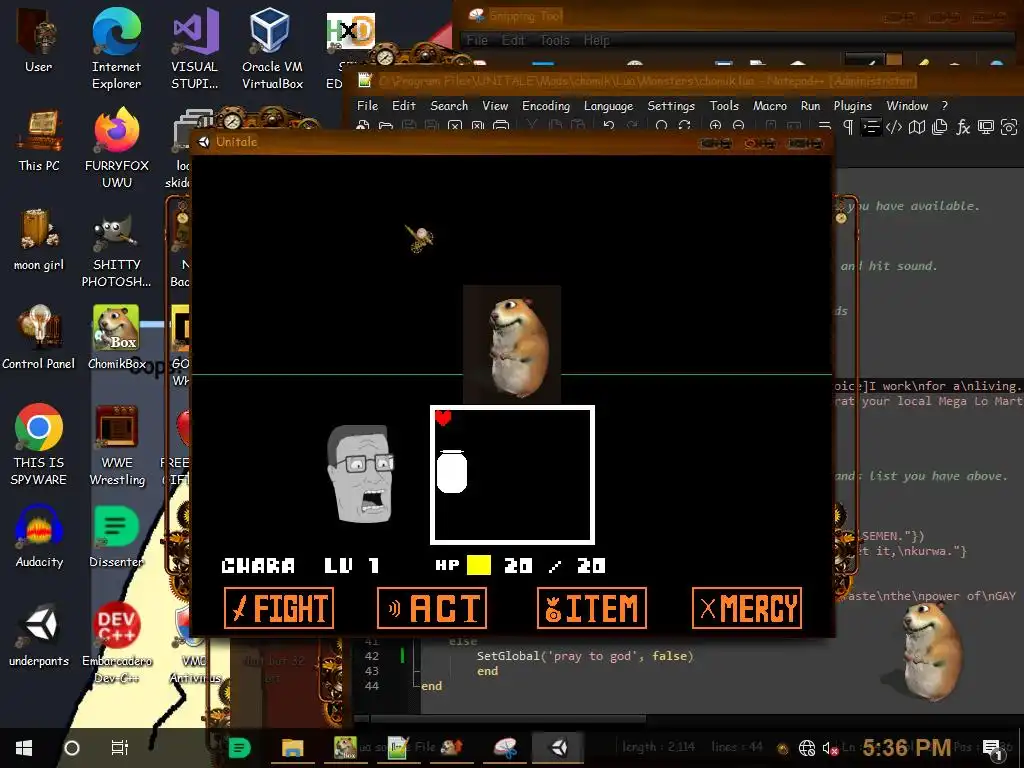1024x768 pixels.
Task: Select the Embarcadero Dev-C++ desktop icon
Action: (x=116, y=643)
